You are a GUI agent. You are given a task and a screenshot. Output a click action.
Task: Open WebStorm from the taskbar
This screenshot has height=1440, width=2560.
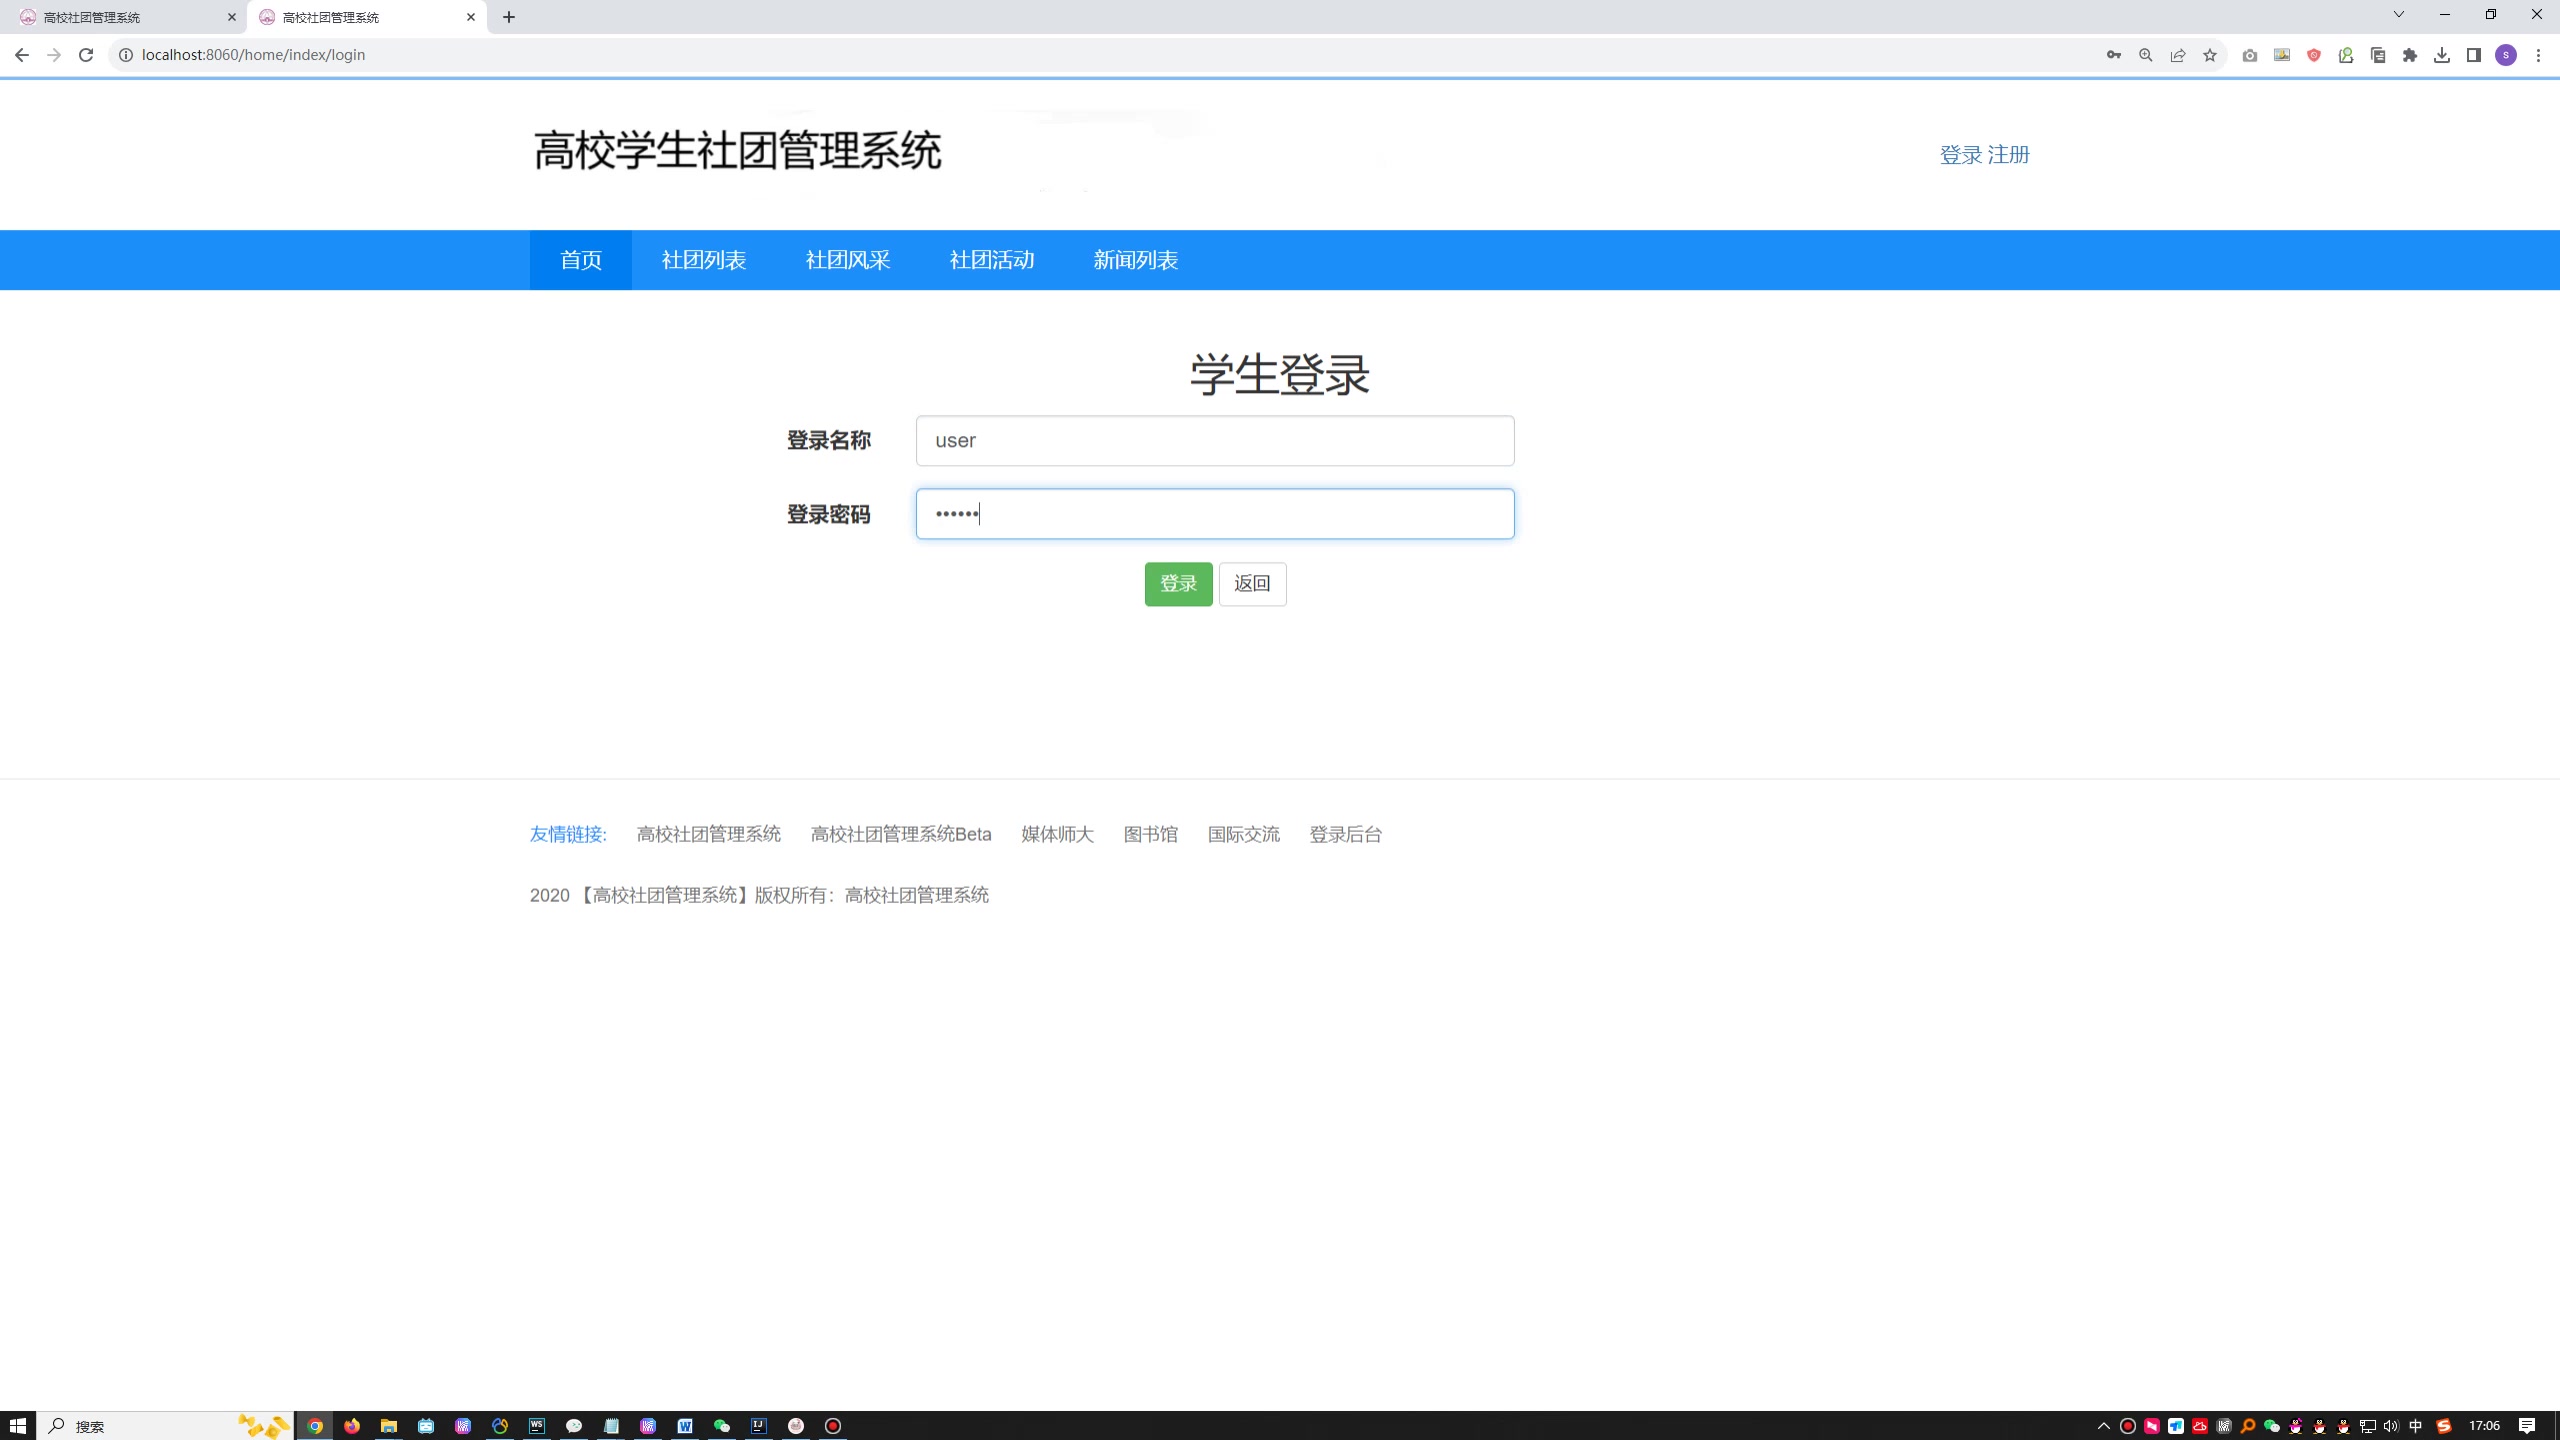click(537, 1426)
